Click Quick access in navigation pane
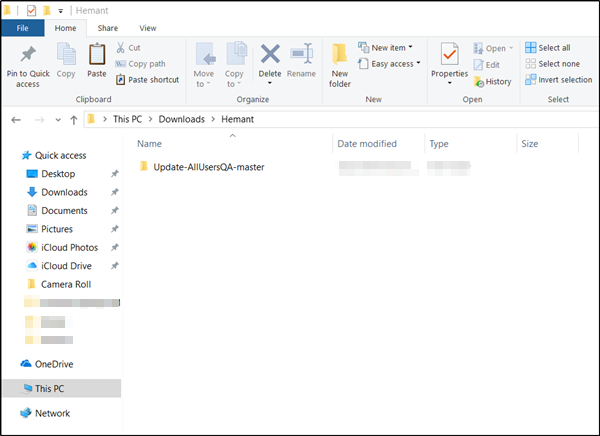Viewport: 600px width, 436px height. pos(54,155)
